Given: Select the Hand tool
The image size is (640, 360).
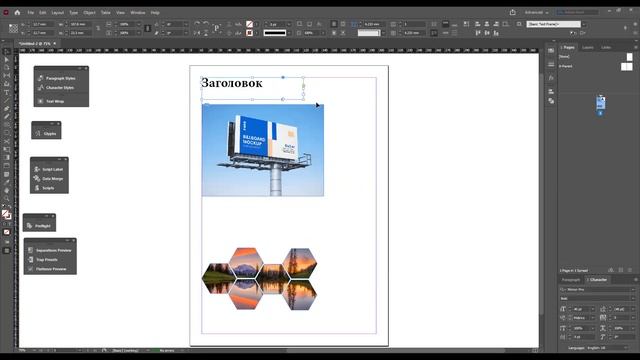Looking at the screenshot, I should click(7, 190).
